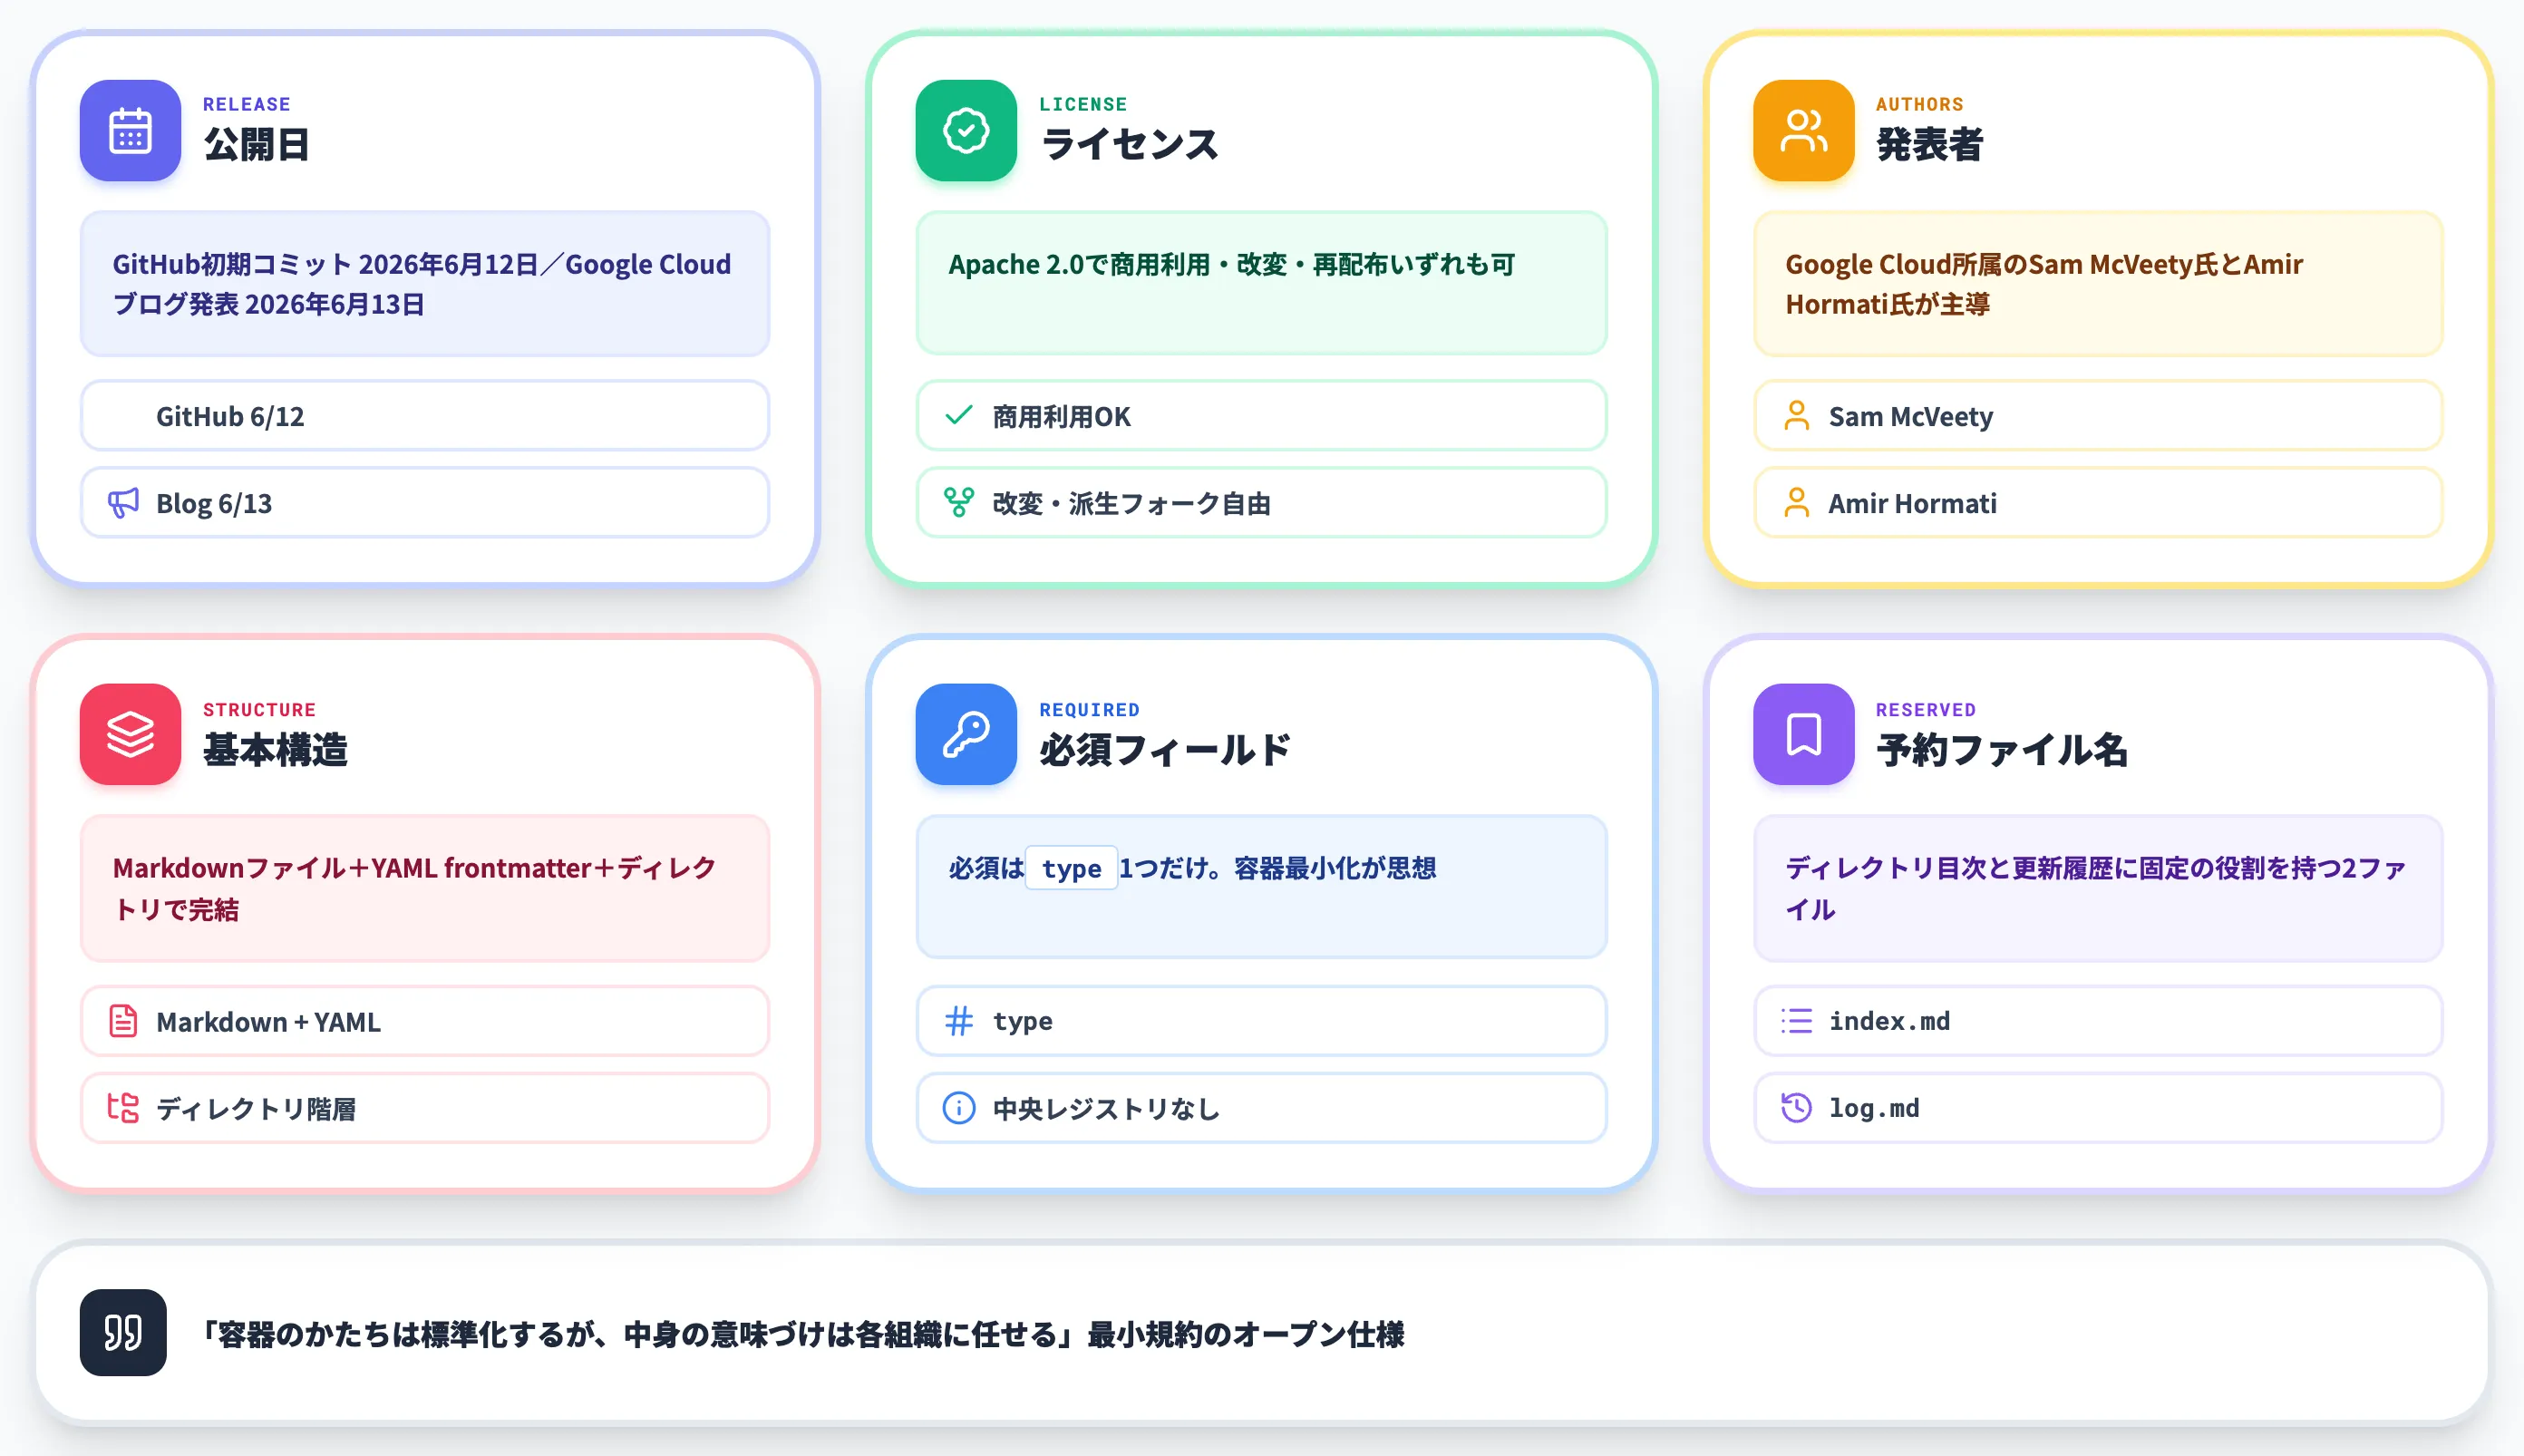Click the 基本構造 heading
The height and width of the screenshot is (1456, 2524).
[x=275, y=750]
